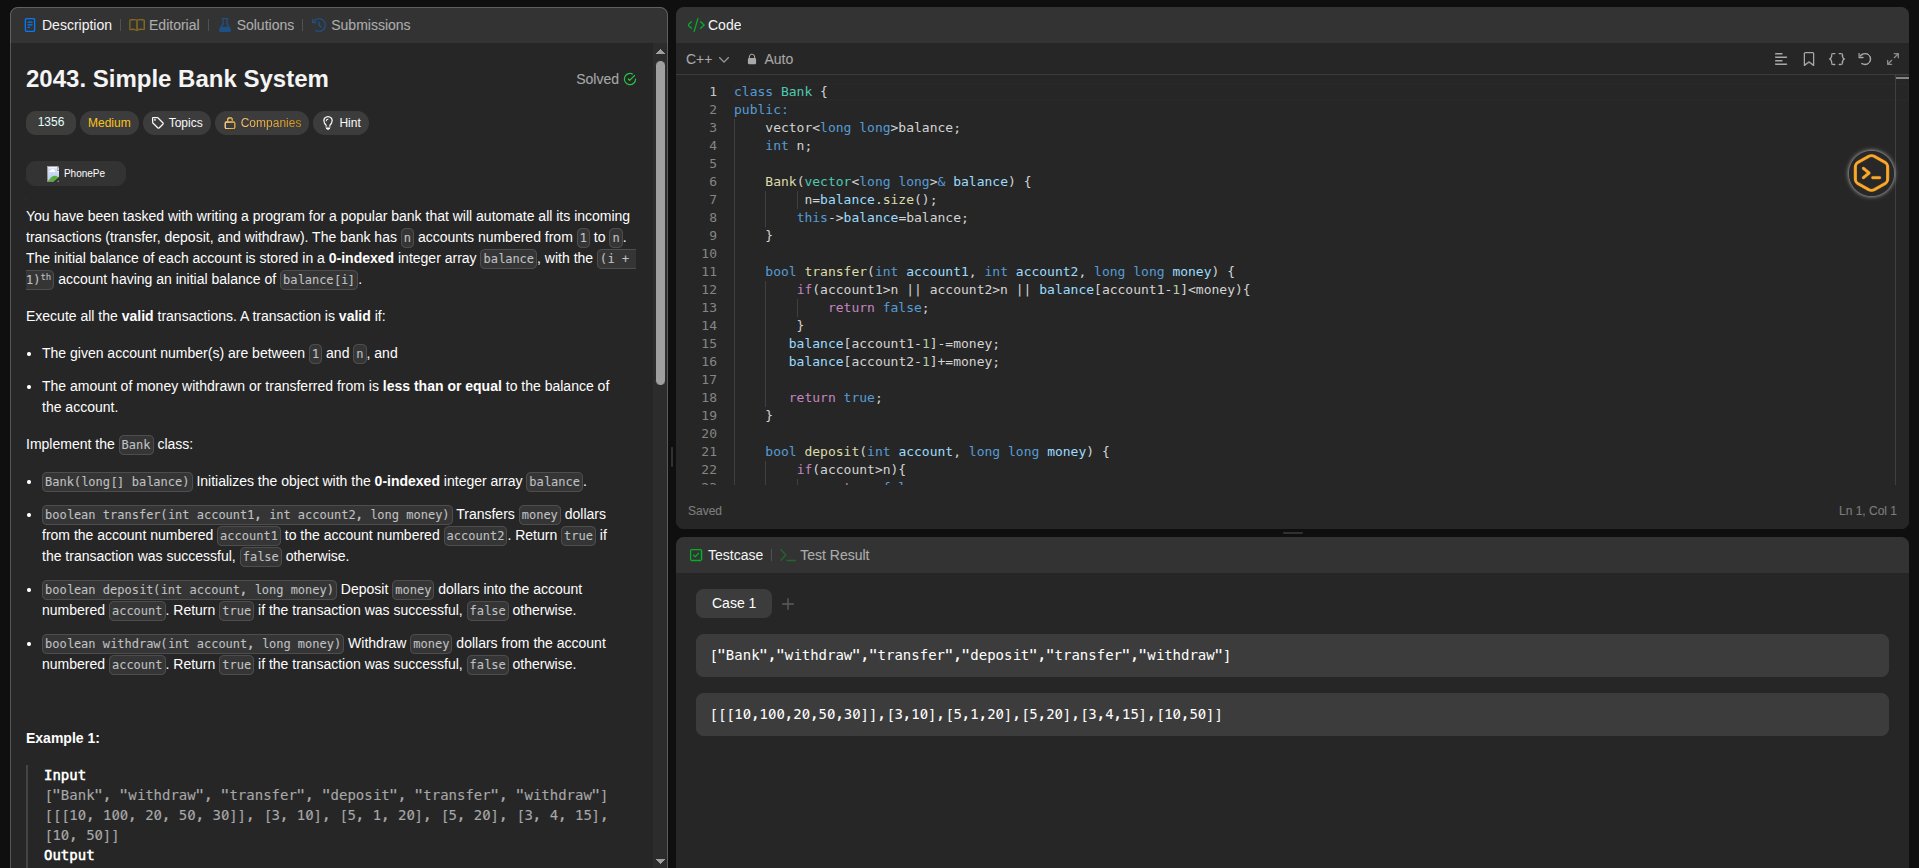Screen dimensions: 1919x868
Task: Switch to the Test Result tab
Action: tap(824, 555)
